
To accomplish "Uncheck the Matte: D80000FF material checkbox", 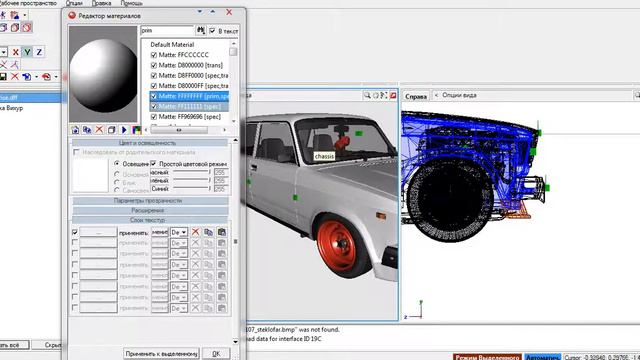I will point(154,86).
